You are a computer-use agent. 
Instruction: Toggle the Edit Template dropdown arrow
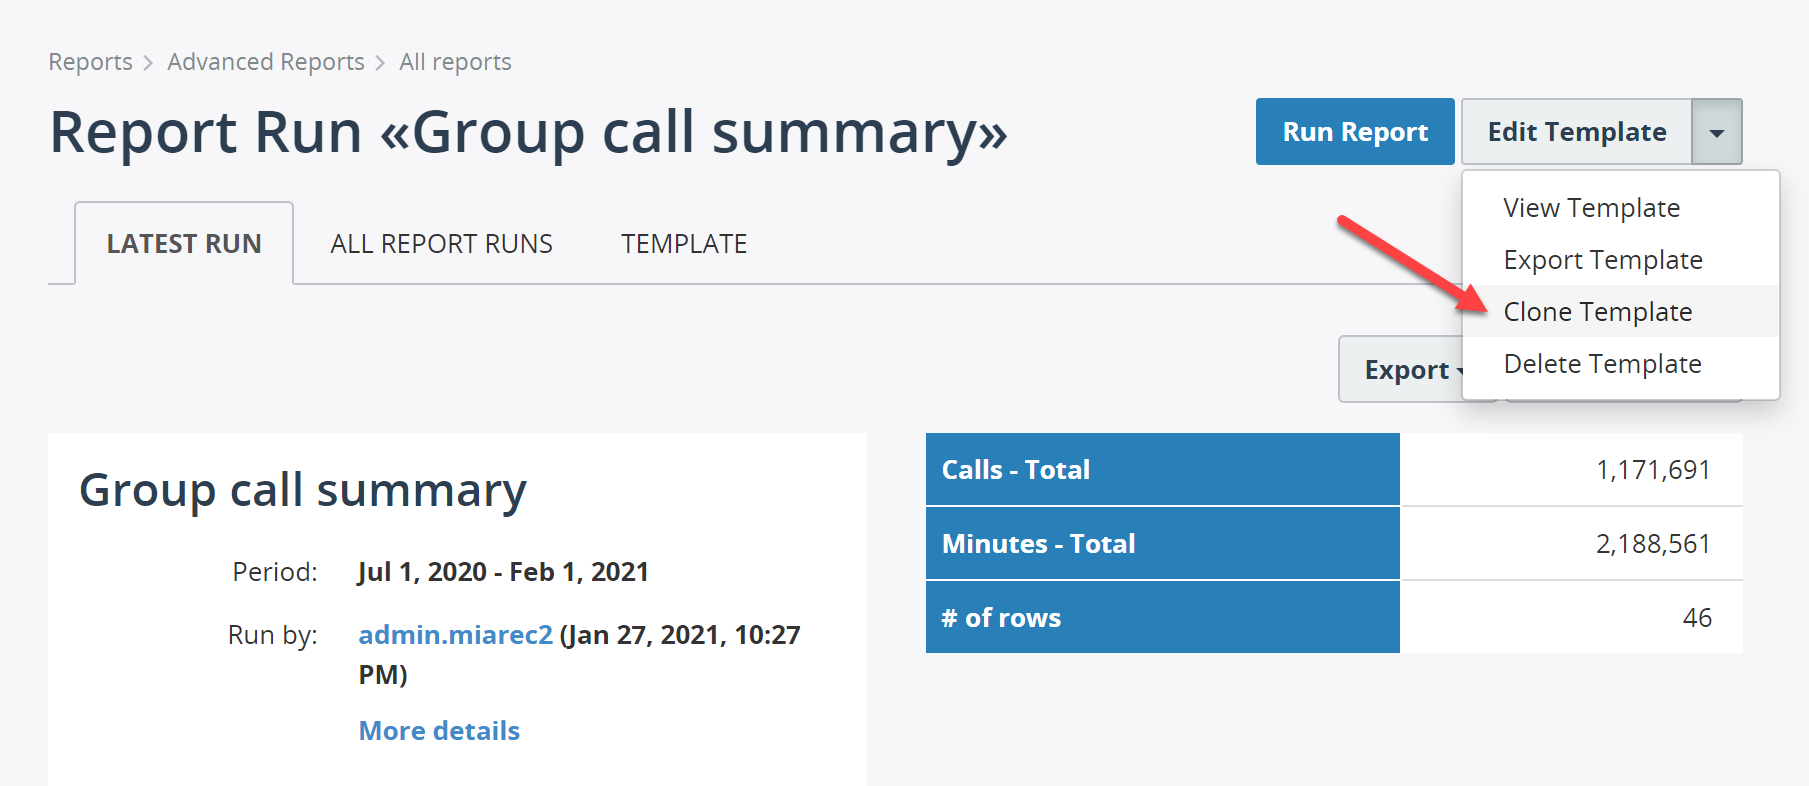[x=1716, y=132]
